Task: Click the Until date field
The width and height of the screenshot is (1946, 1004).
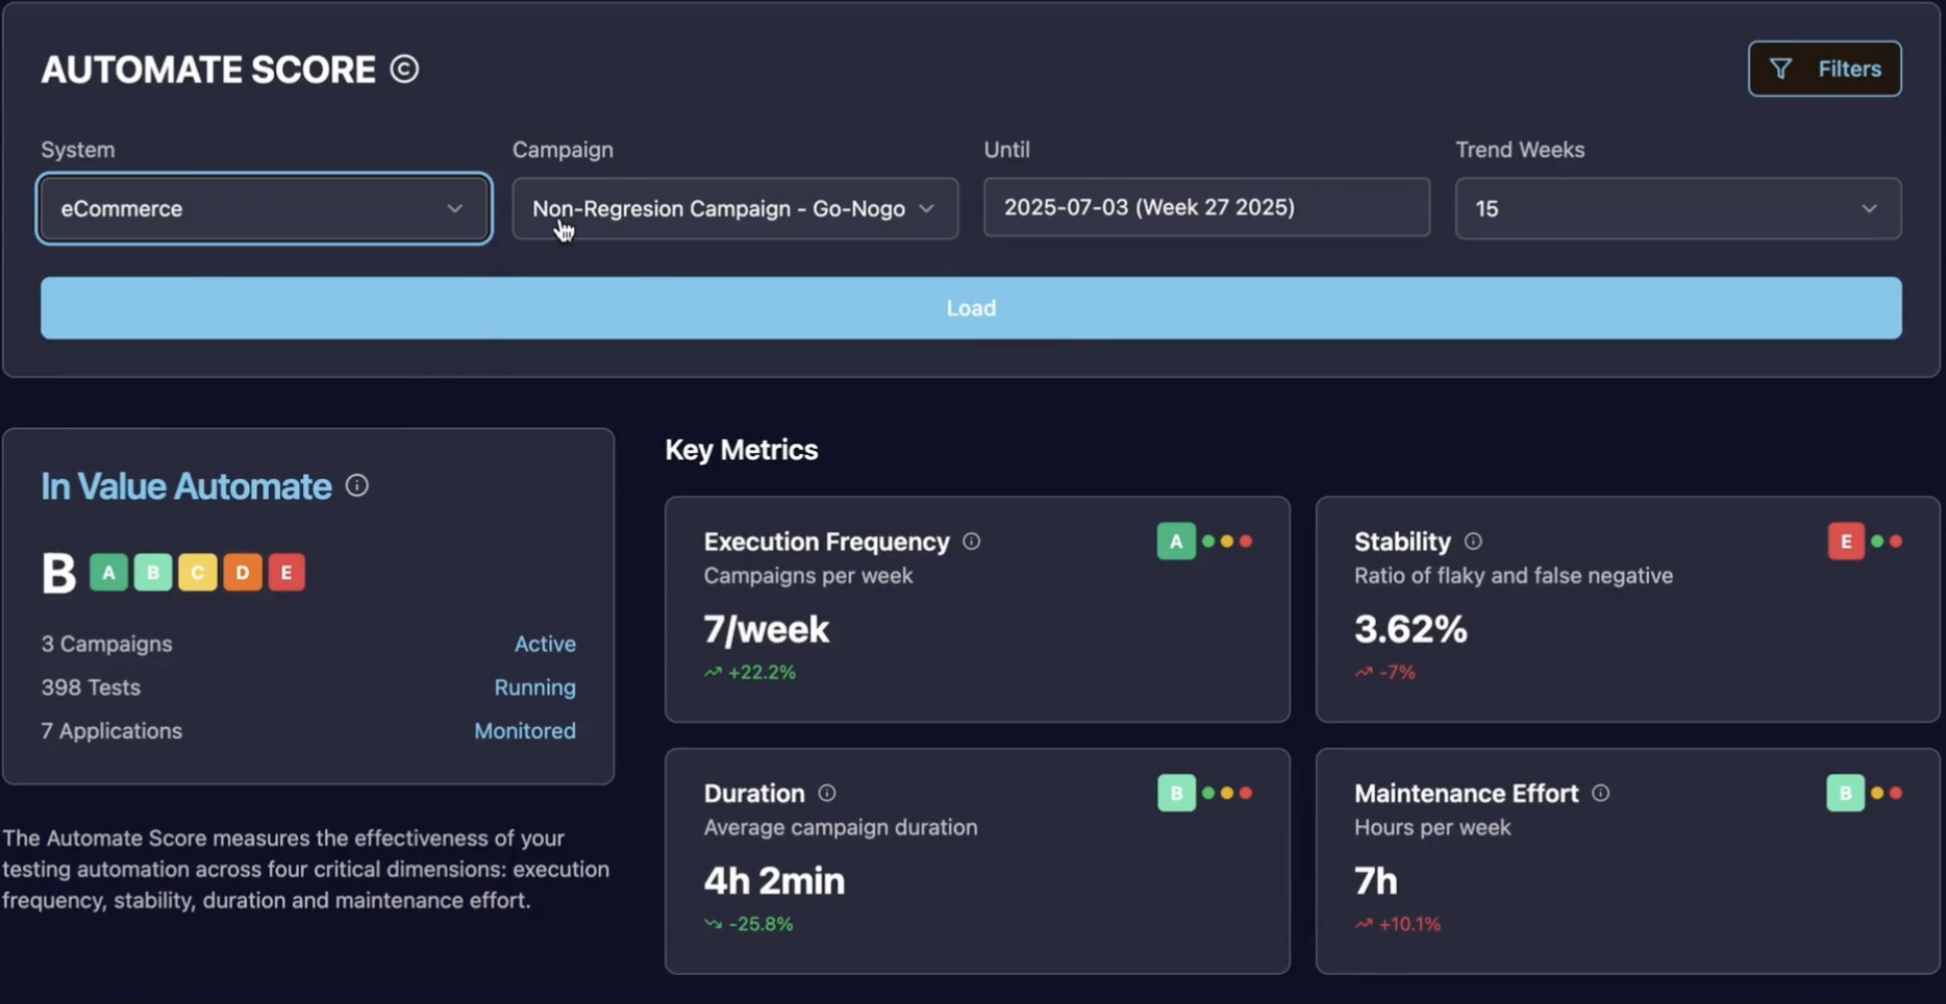Action: coord(1206,207)
